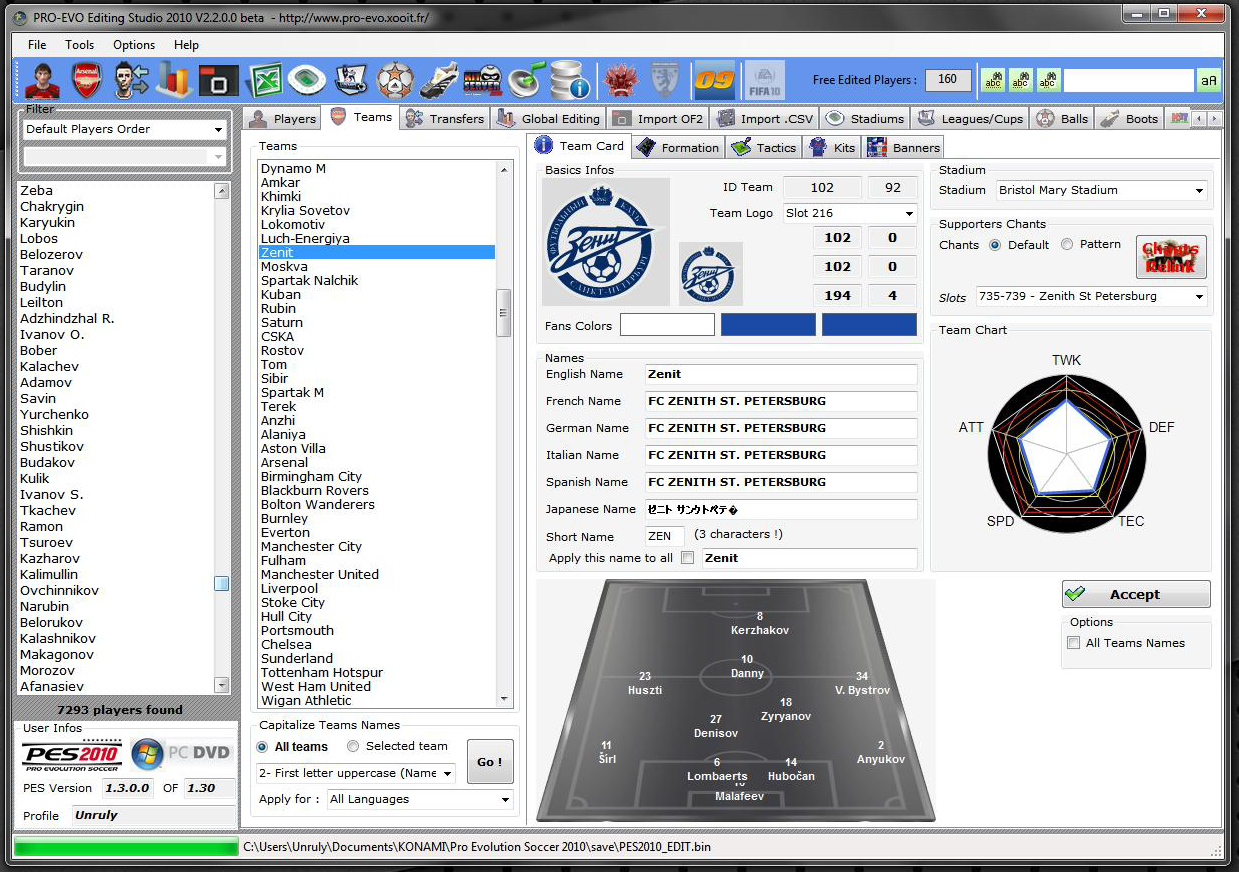Open the Formation sub-tab
Screen dimensions: 1239x872
coord(679,148)
